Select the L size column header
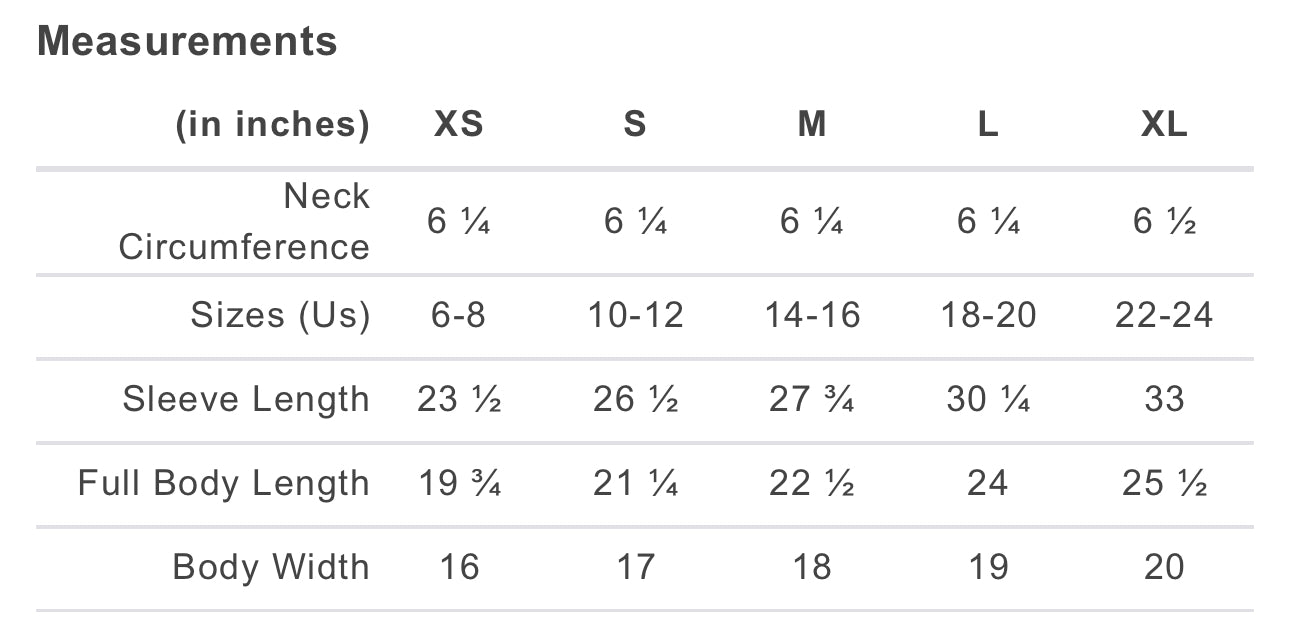The image size is (1290, 619). [x=988, y=124]
